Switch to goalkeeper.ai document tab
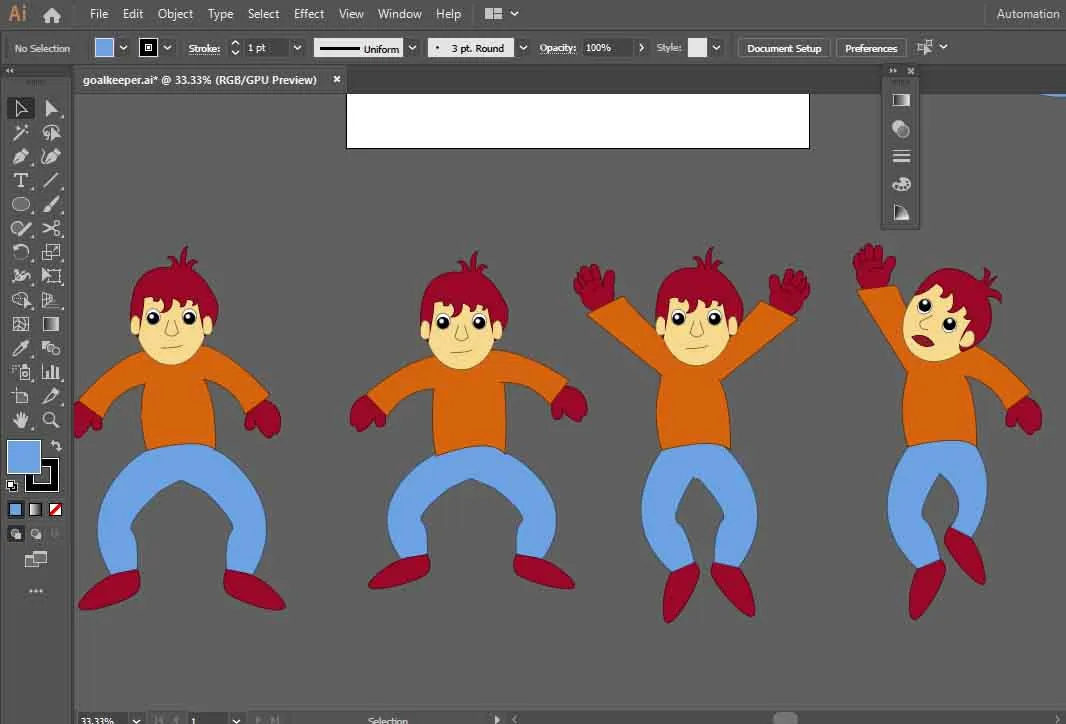The height and width of the screenshot is (724, 1066). point(199,80)
